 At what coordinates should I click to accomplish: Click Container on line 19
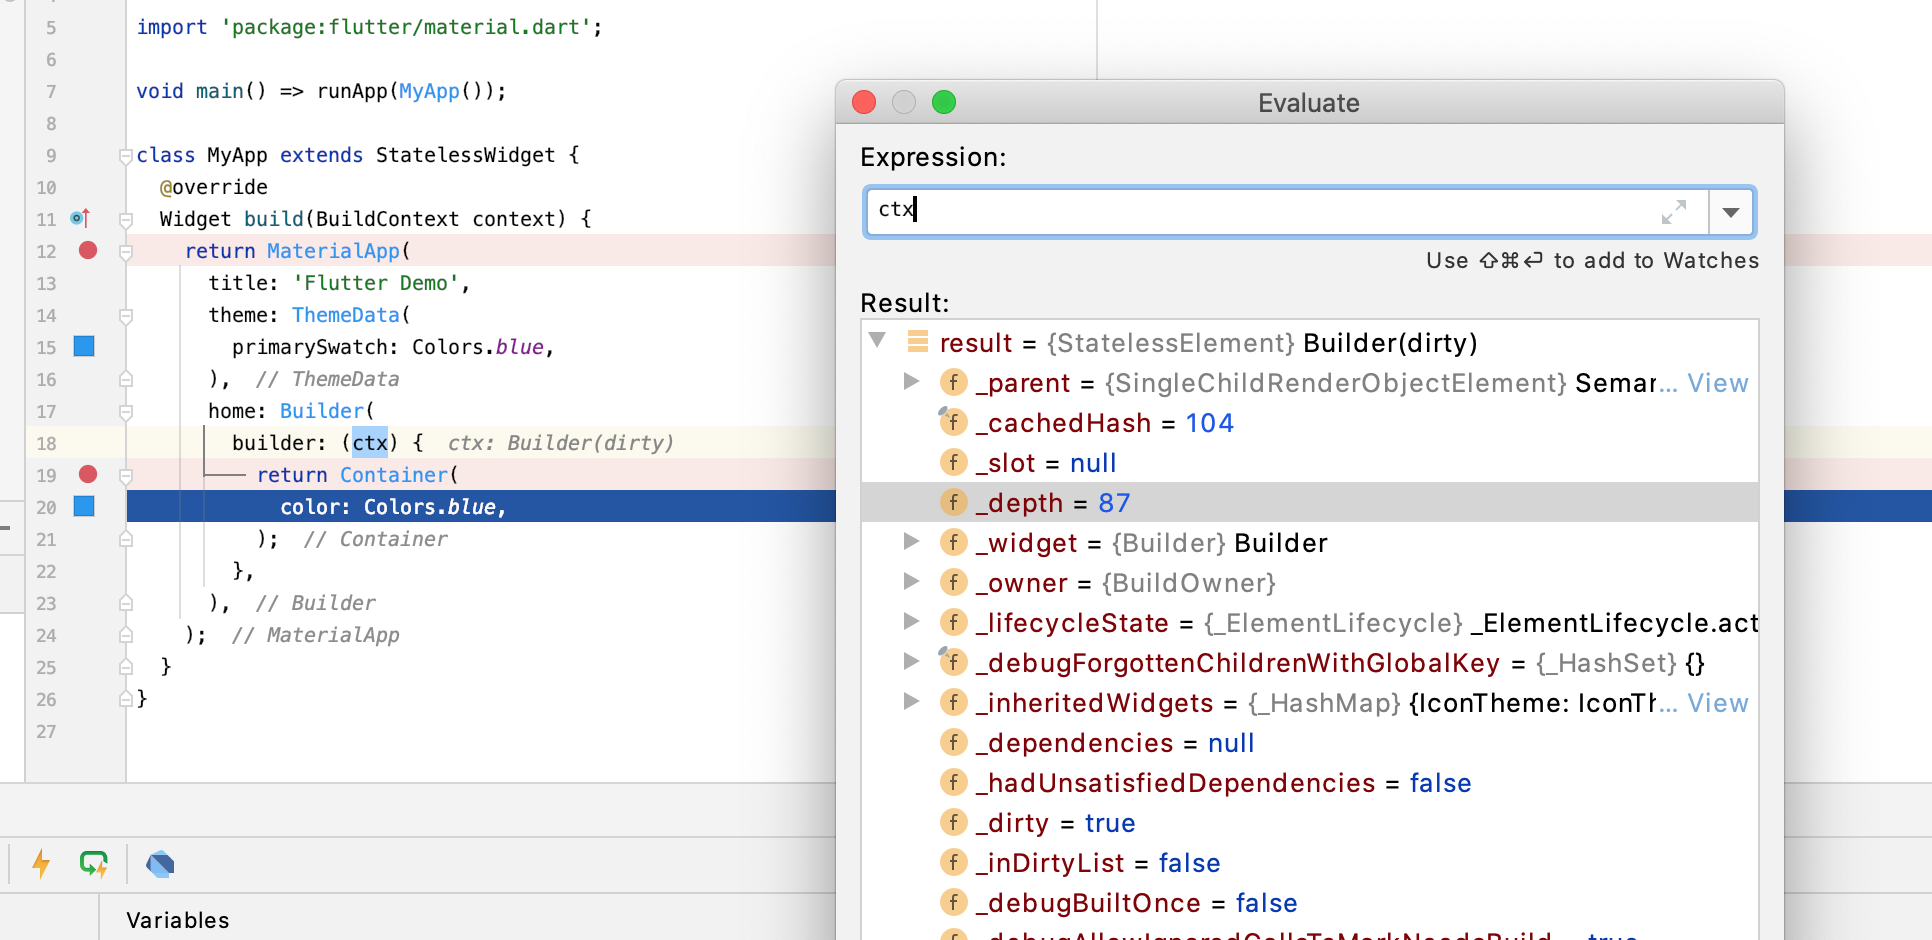coord(394,475)
